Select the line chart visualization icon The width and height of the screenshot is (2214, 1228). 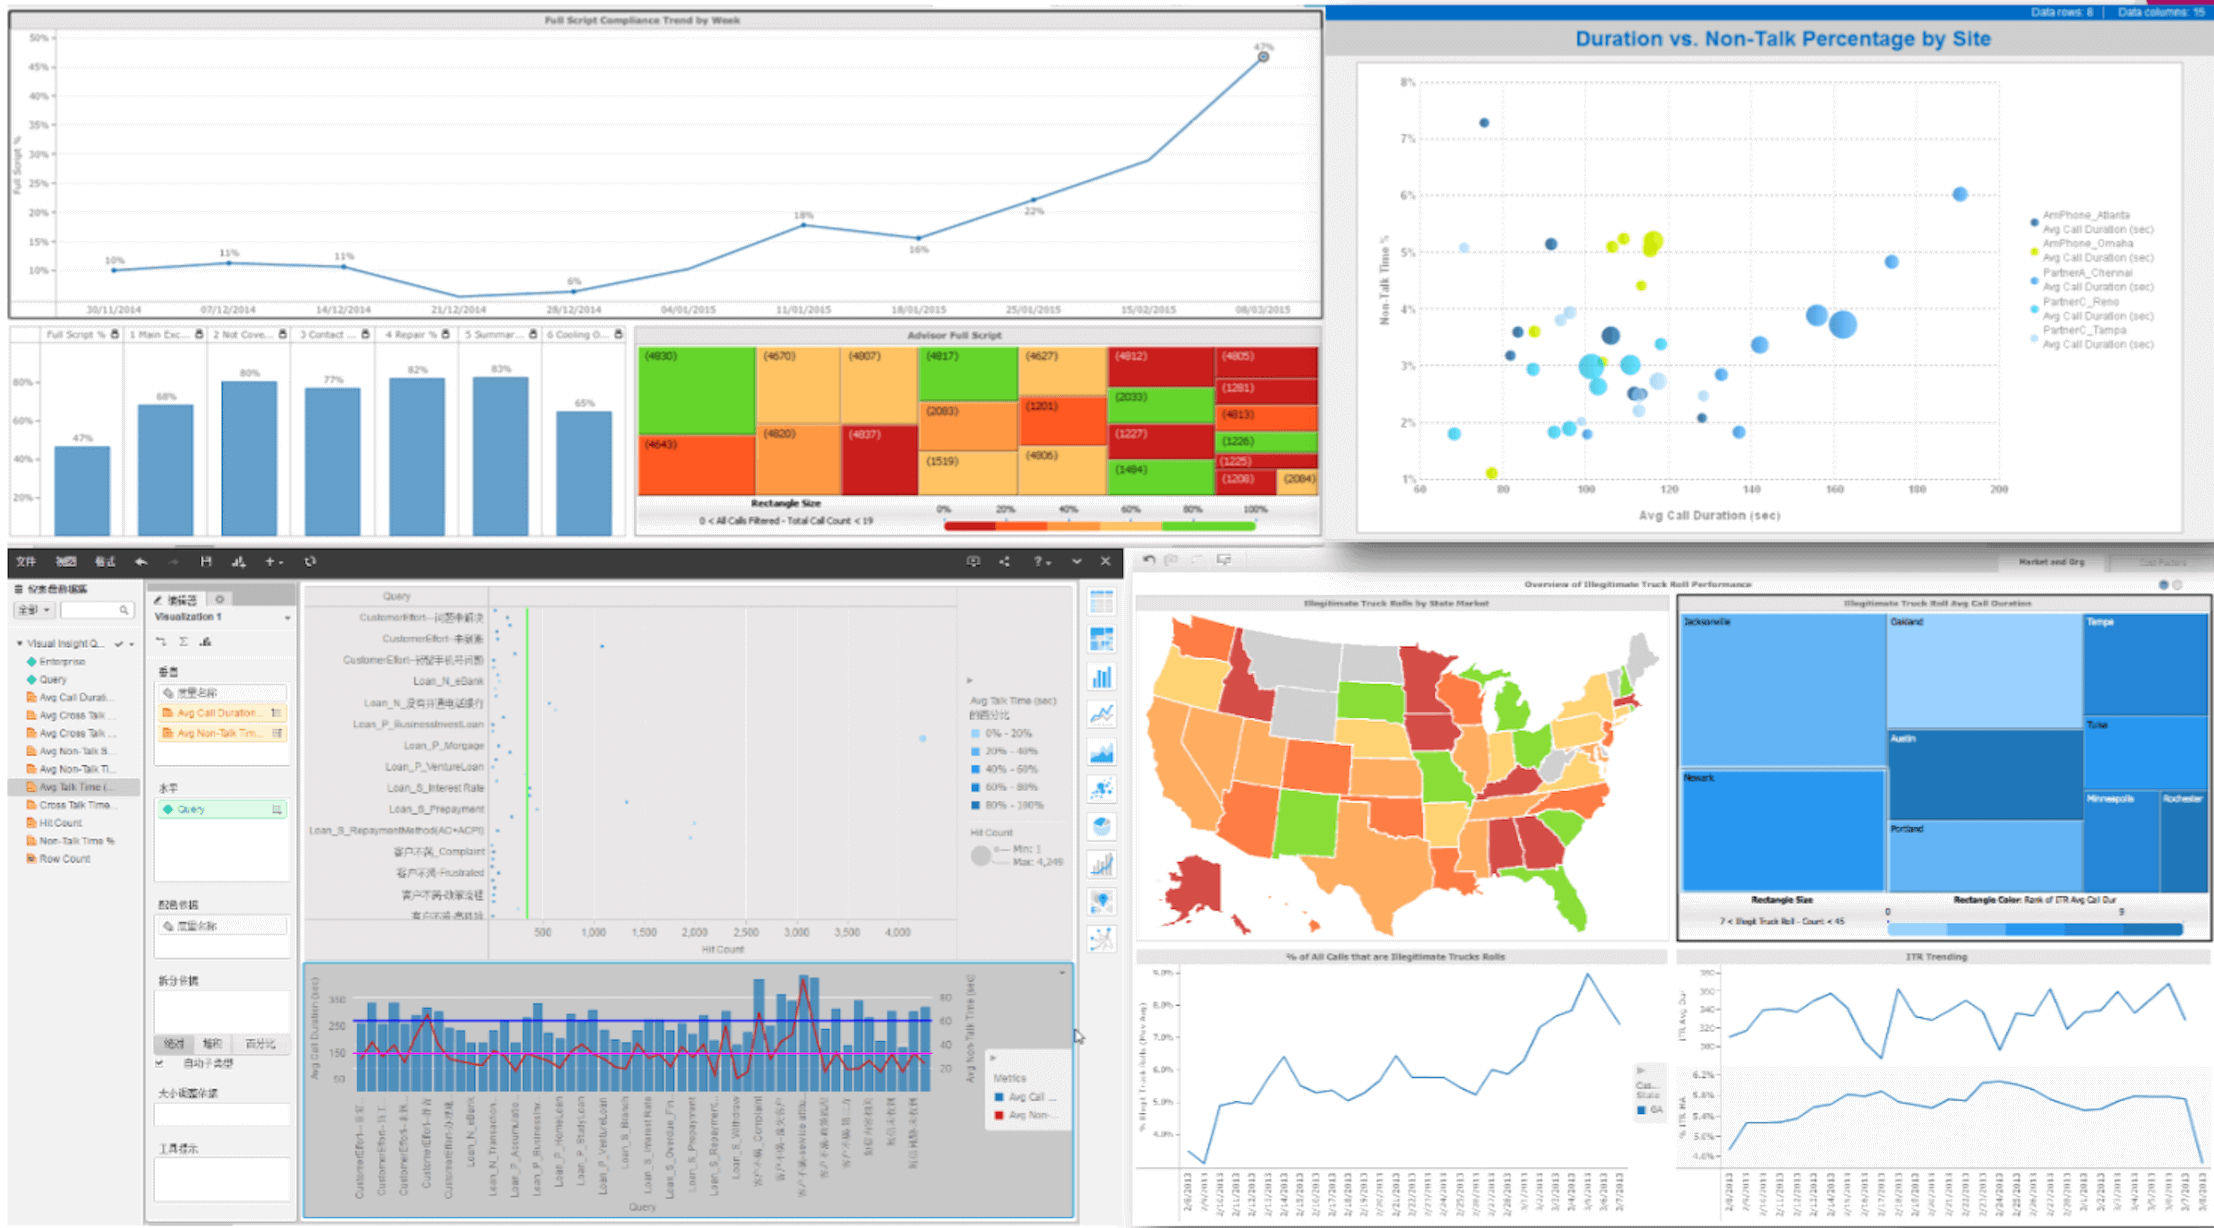pyautogui.click(x=1101, y=714)
